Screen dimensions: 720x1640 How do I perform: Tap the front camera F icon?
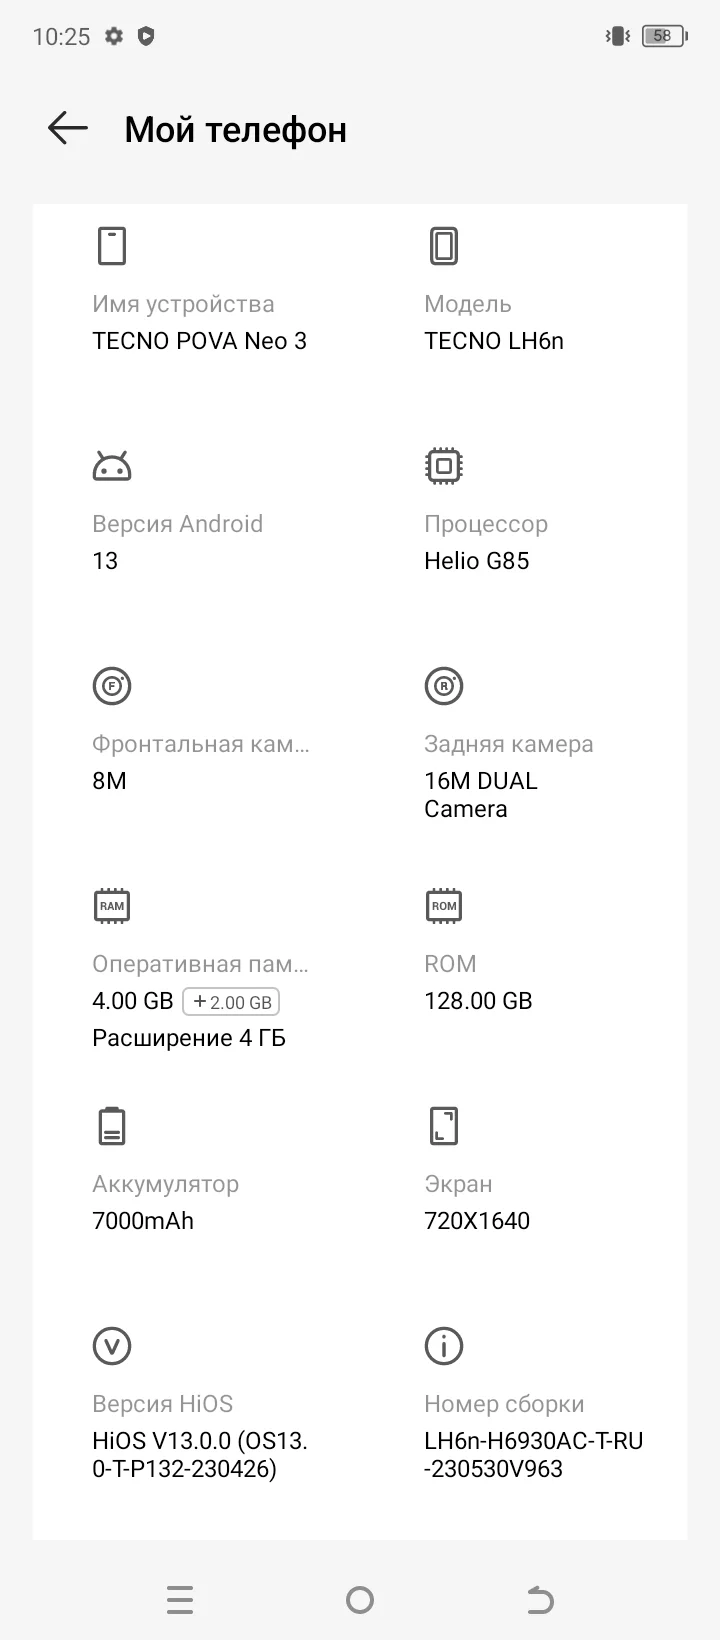[112, 686]
